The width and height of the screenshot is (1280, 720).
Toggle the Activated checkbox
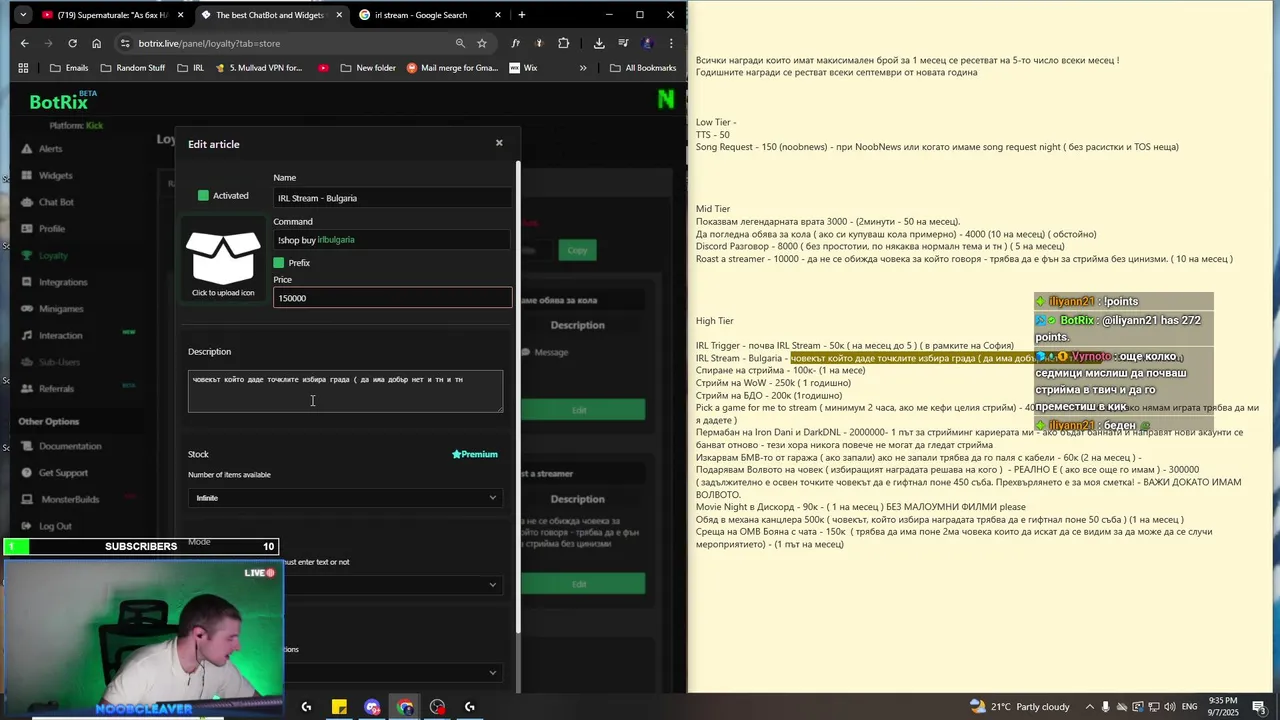click(x=203, y=196)
